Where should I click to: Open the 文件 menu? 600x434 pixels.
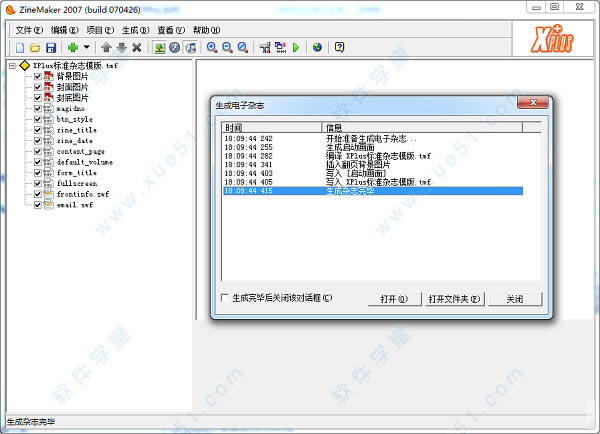(29, 30)
